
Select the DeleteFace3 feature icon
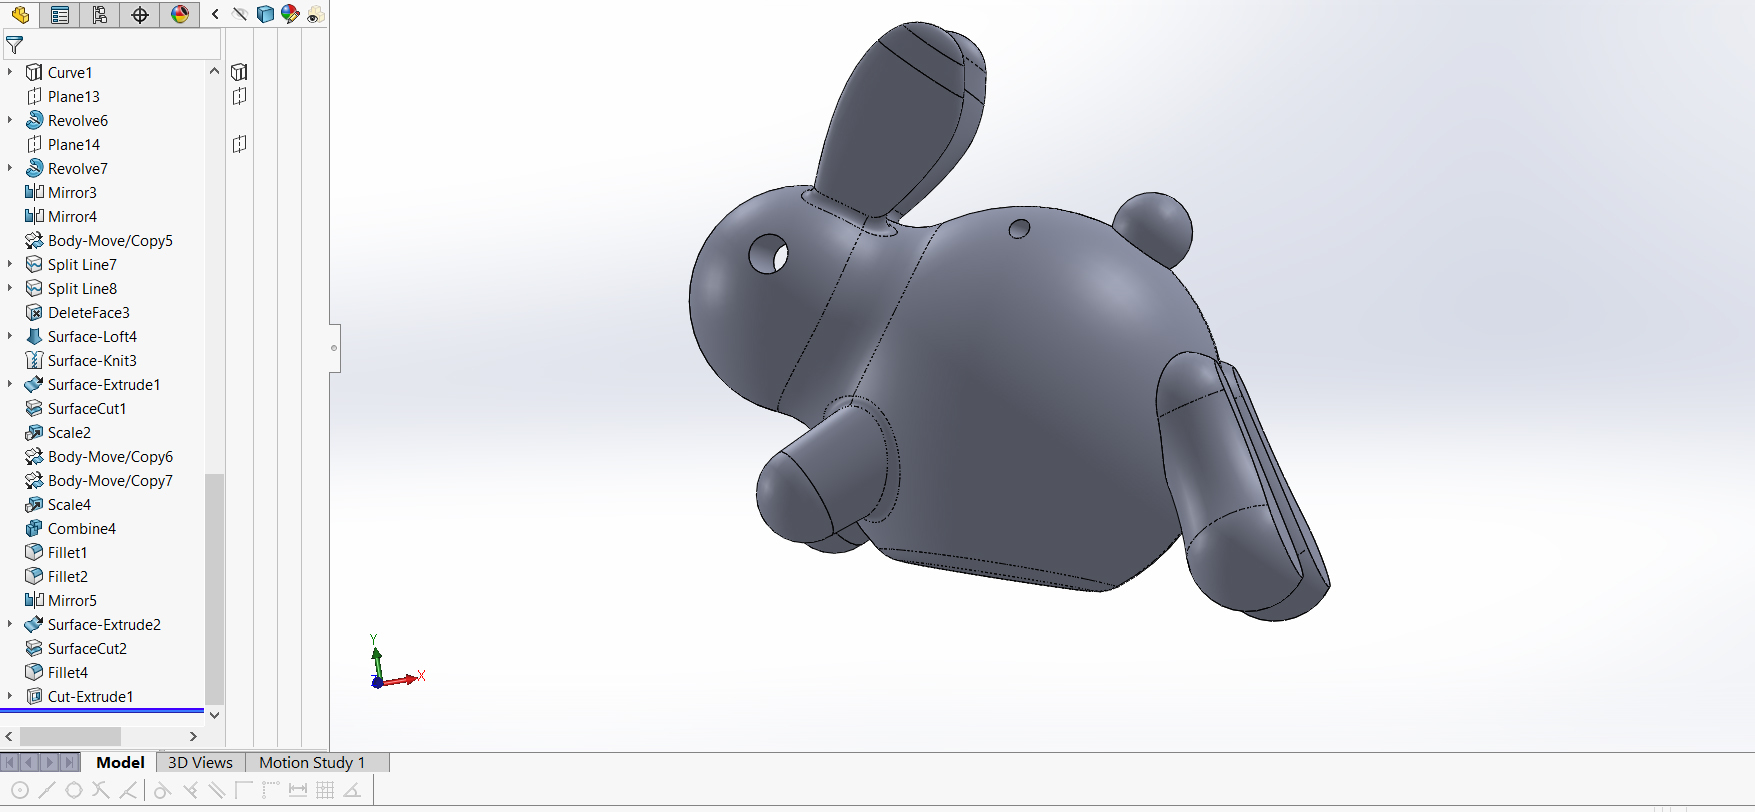click(x=34, y=312)
